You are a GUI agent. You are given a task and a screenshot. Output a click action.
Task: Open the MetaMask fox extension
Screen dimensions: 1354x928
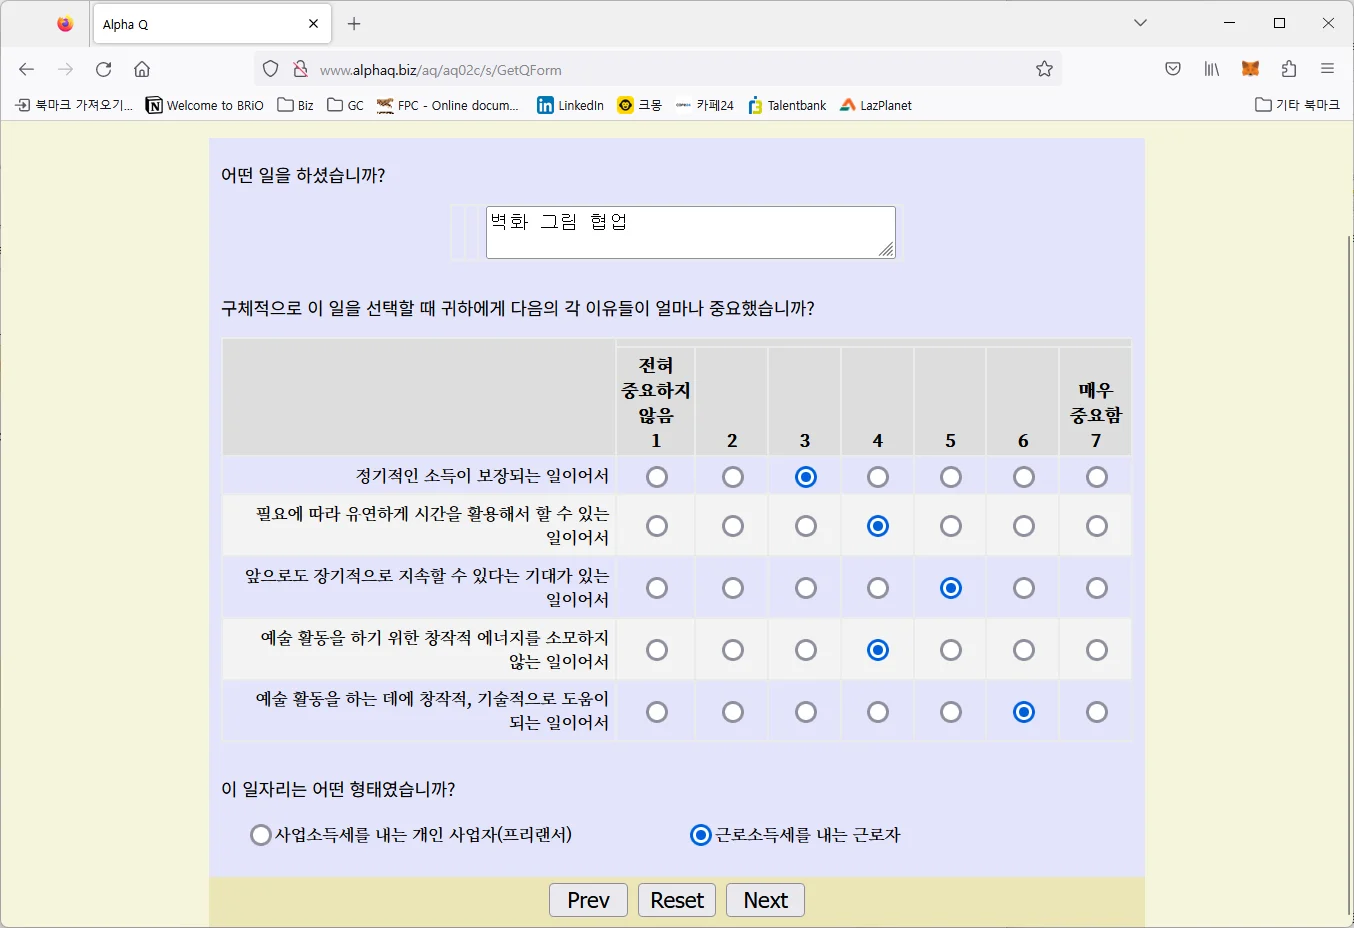pos(1250,69)
